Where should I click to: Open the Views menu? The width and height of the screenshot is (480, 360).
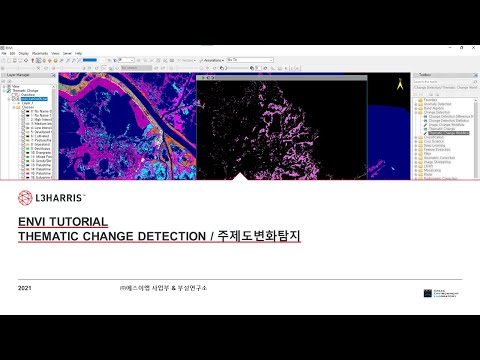coord(55,53)
